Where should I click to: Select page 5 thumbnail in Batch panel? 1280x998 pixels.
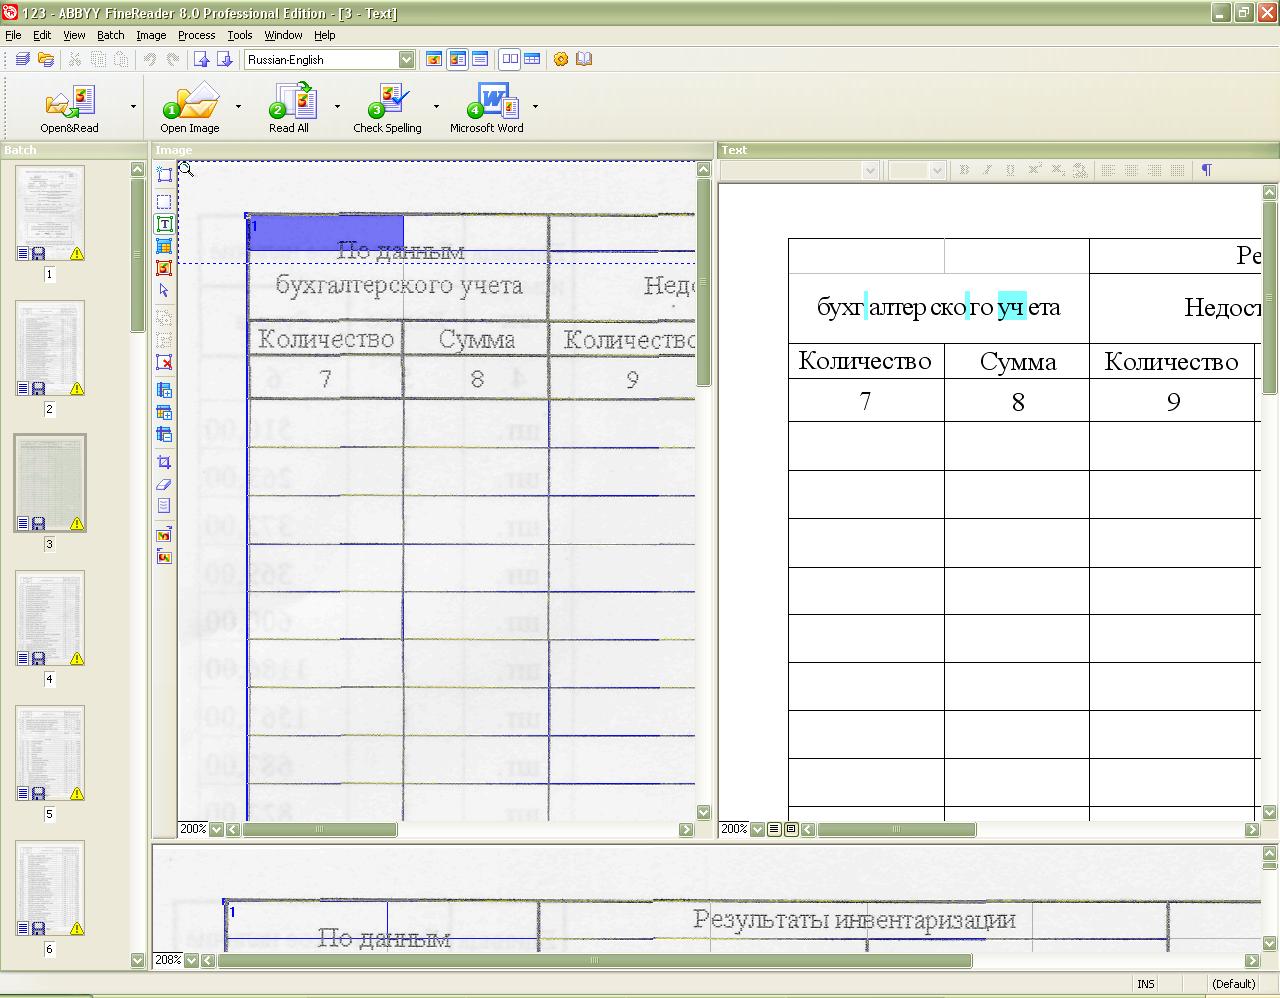pos(50,754)
